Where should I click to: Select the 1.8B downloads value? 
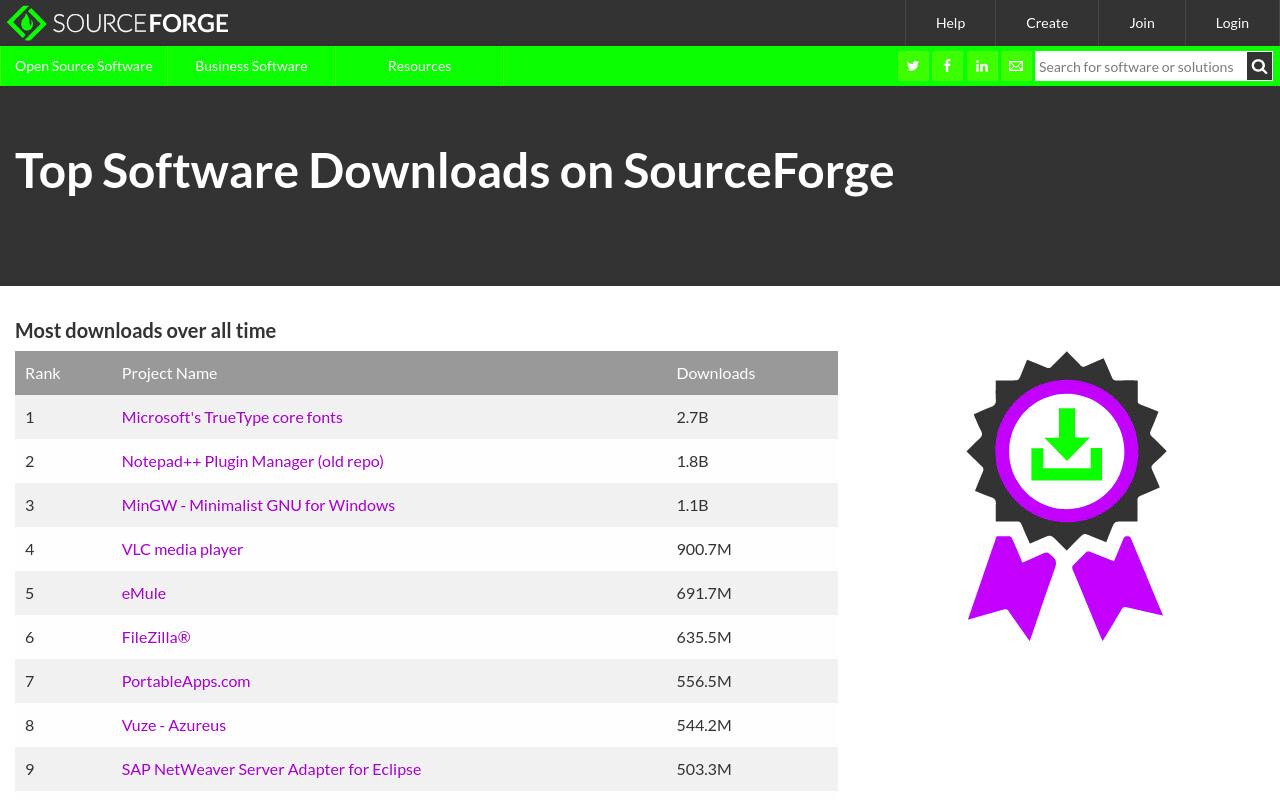click(692, 461)
